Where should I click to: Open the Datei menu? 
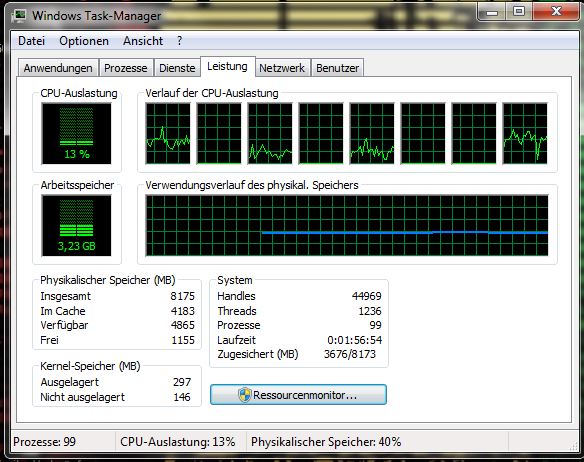(32, 41)
